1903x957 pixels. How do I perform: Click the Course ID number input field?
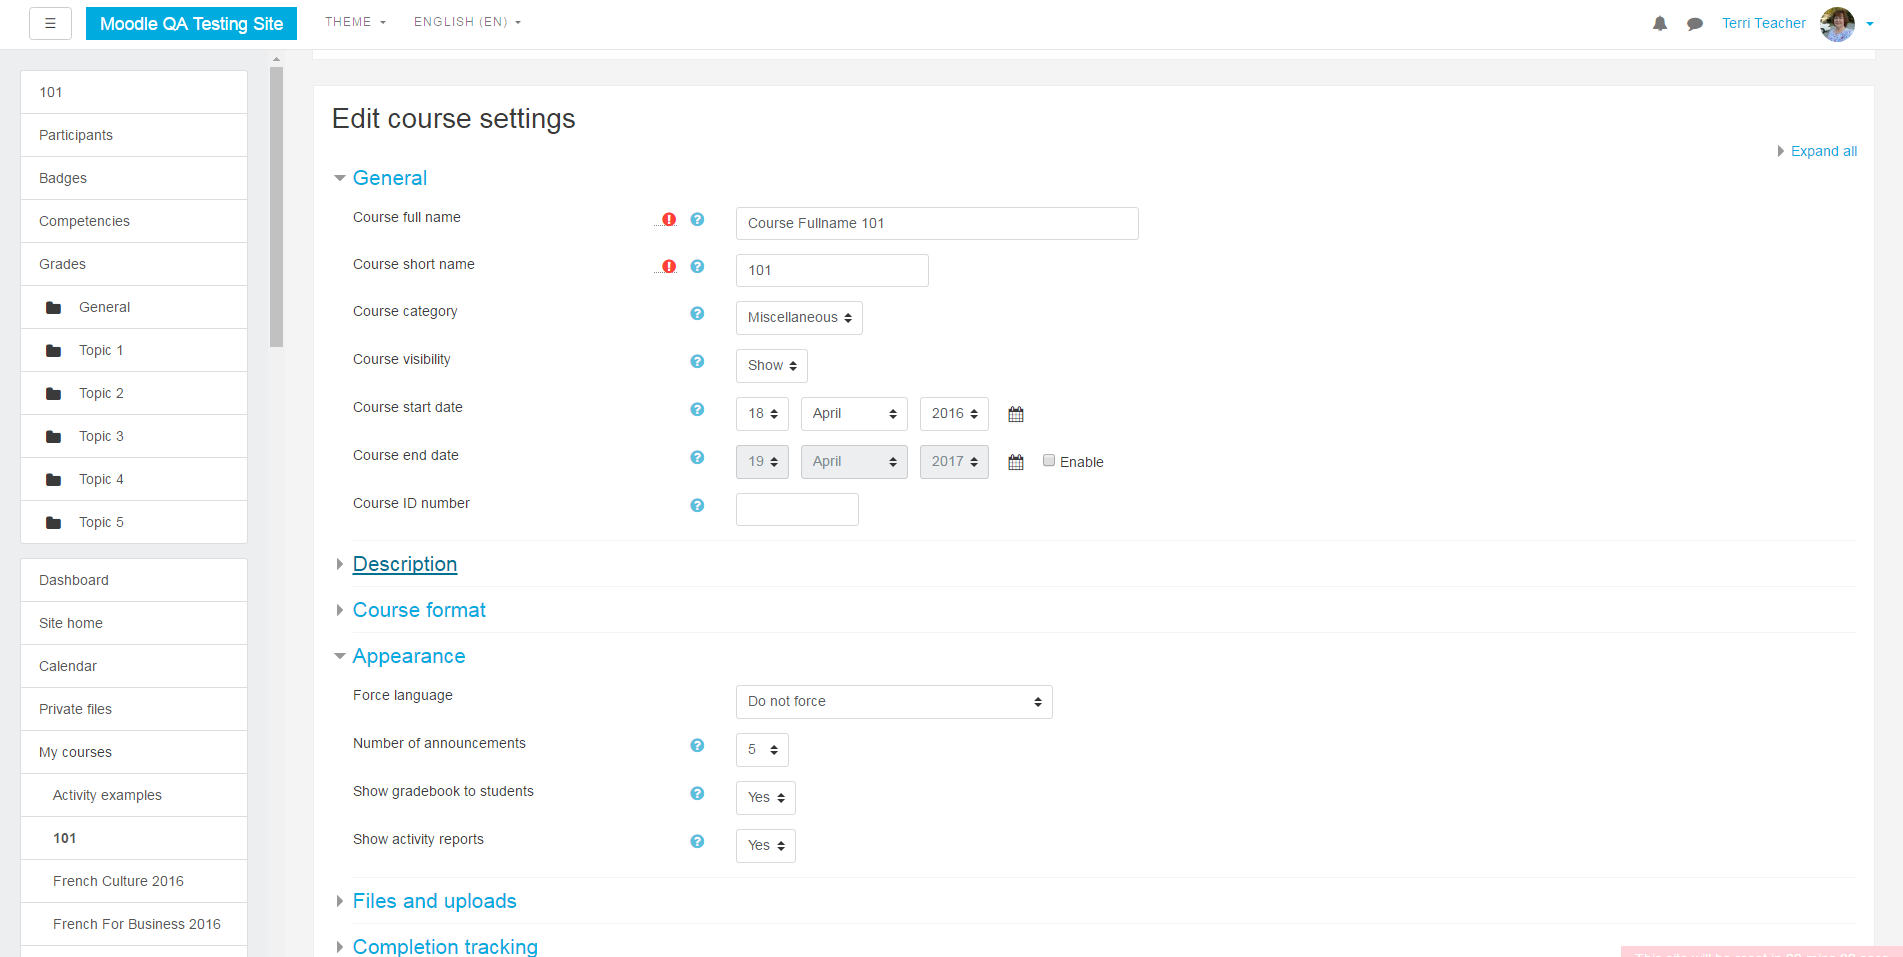797,509
